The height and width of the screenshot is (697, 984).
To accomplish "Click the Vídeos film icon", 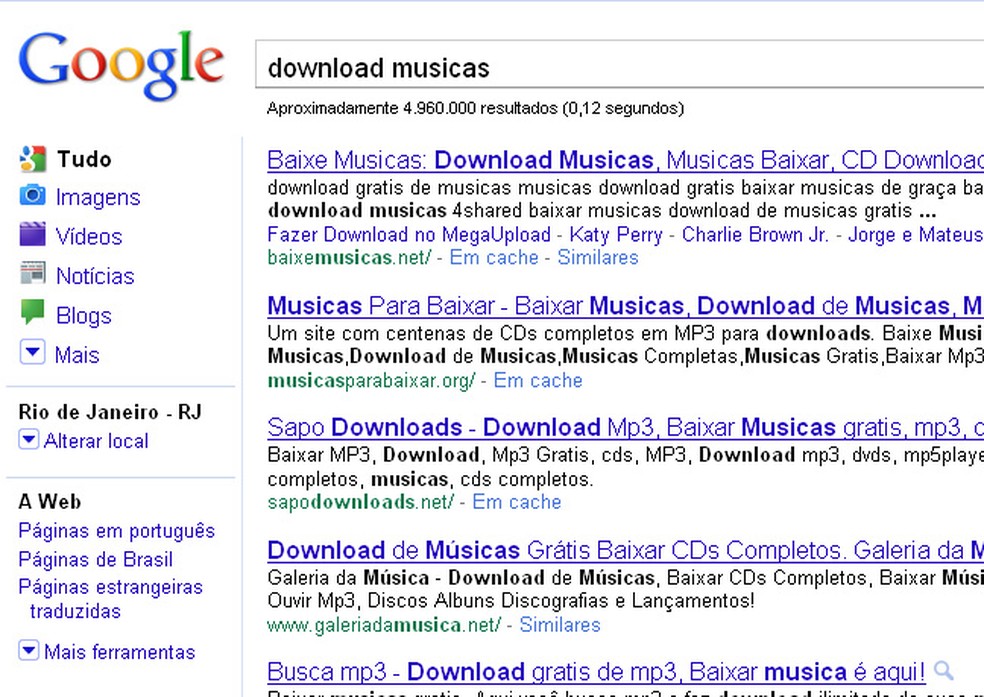I will click(x=33, y=234).
